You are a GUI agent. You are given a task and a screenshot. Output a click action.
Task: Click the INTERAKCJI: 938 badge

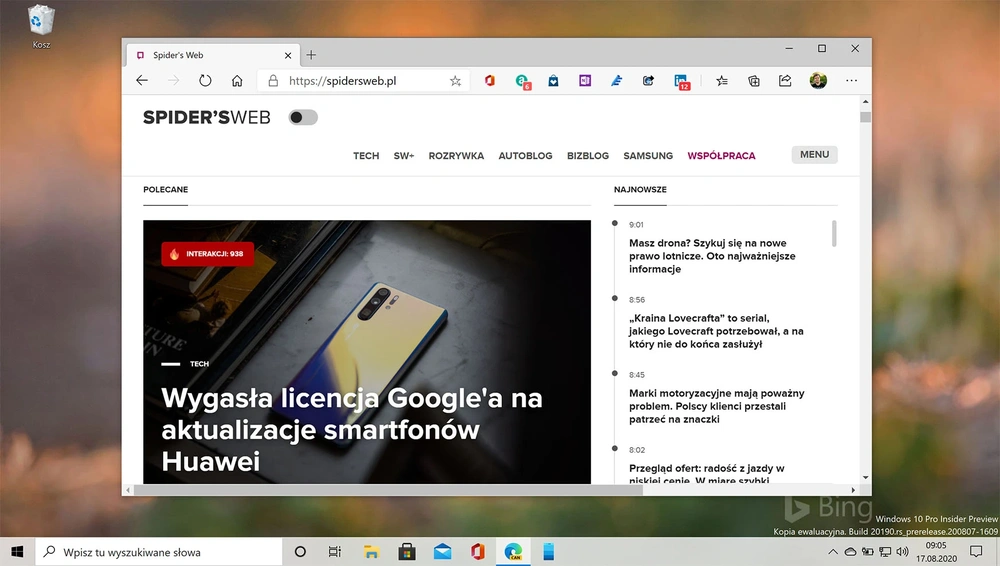tap(207, 254)
